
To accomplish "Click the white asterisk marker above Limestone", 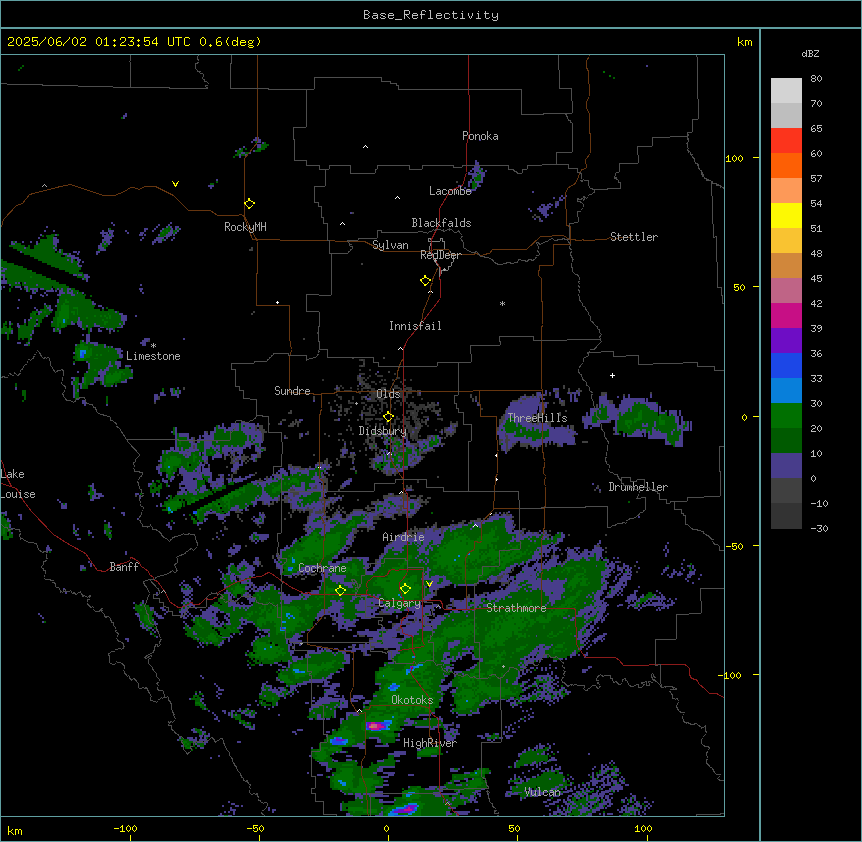I will [x=153, y=346].
